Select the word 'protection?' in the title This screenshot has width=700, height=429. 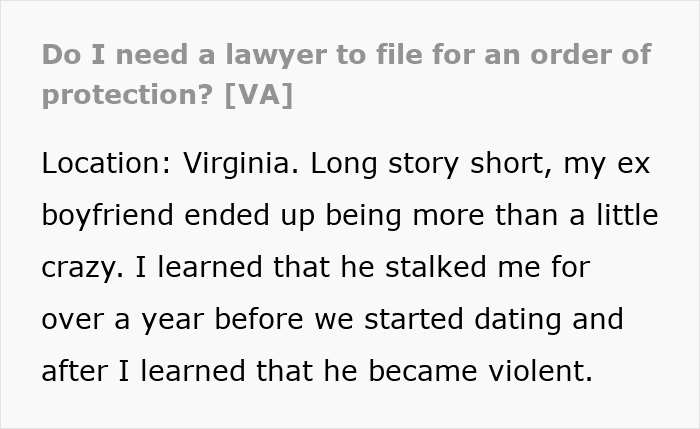click(128, 95)
